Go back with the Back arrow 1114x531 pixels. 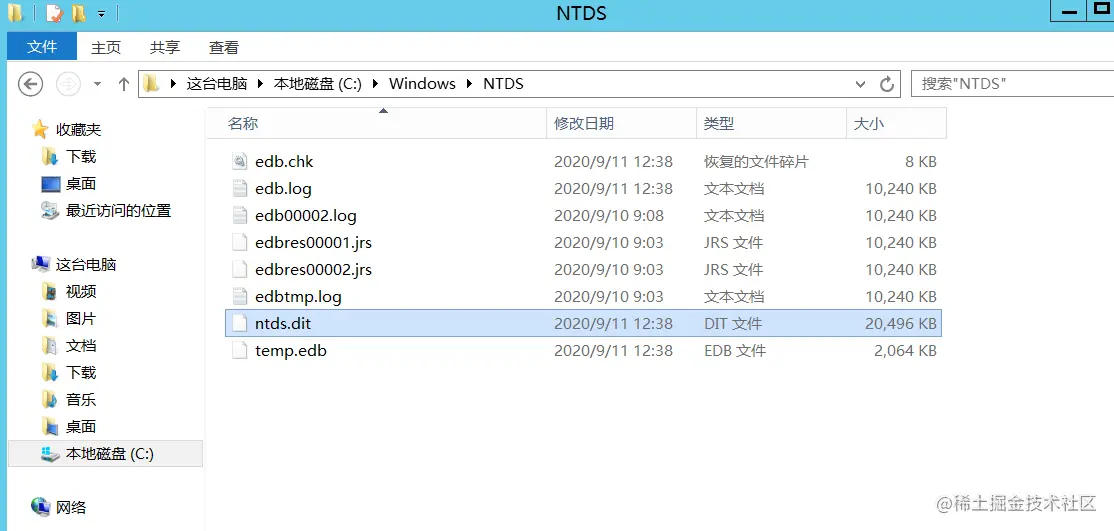(x=30, y=84)
